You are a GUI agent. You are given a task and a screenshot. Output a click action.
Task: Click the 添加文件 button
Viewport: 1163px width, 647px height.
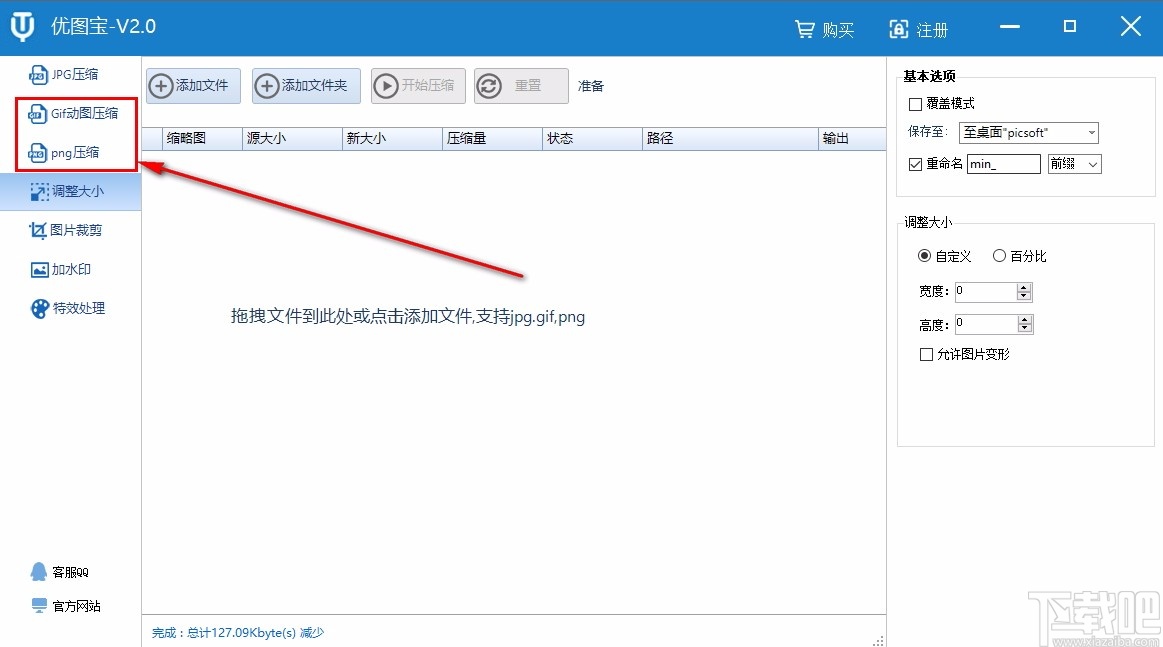(x=192, y=86)
